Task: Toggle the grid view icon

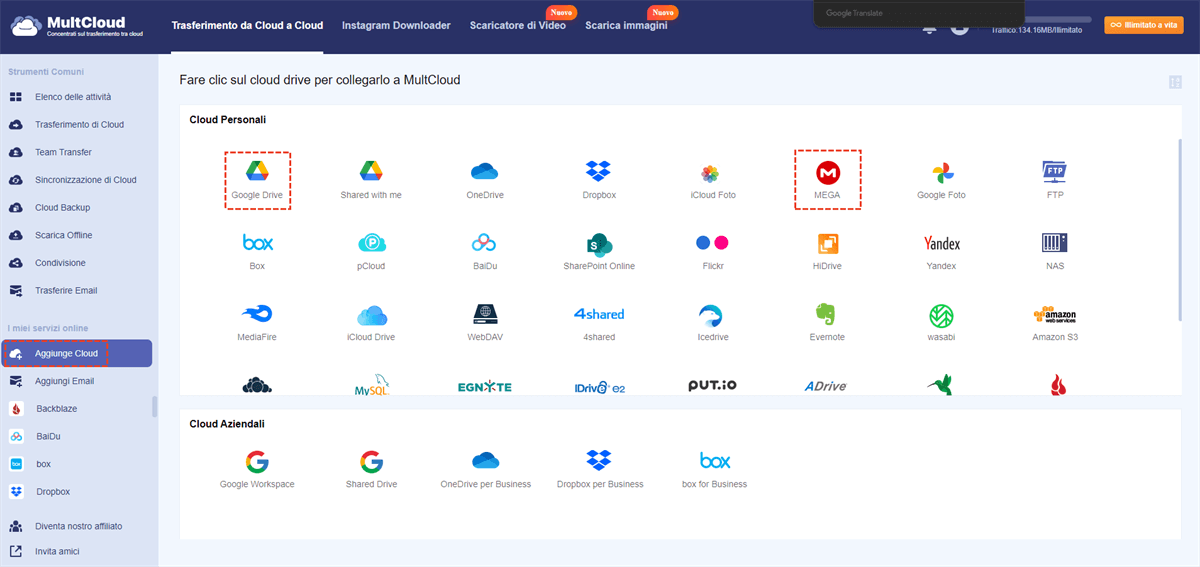Action: 1175,82
